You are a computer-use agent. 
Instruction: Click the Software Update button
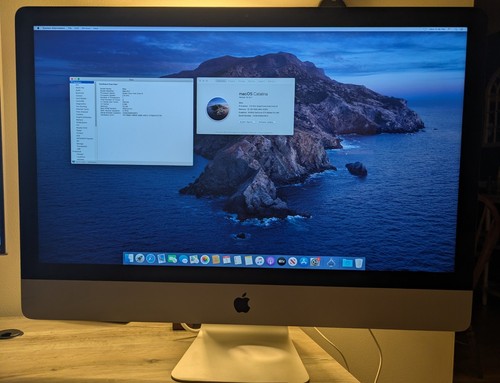266,122
